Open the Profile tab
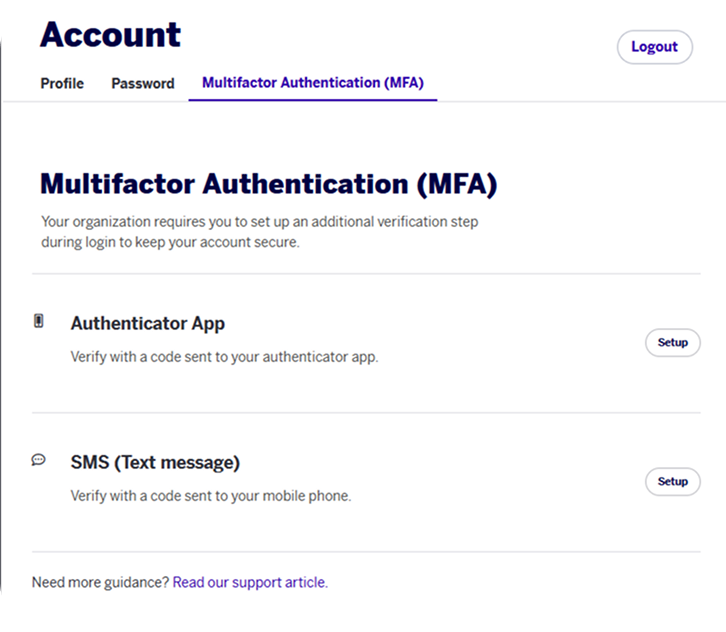Image resolution: width=726 pixels, height=632 pixels. tap(62, 83)
